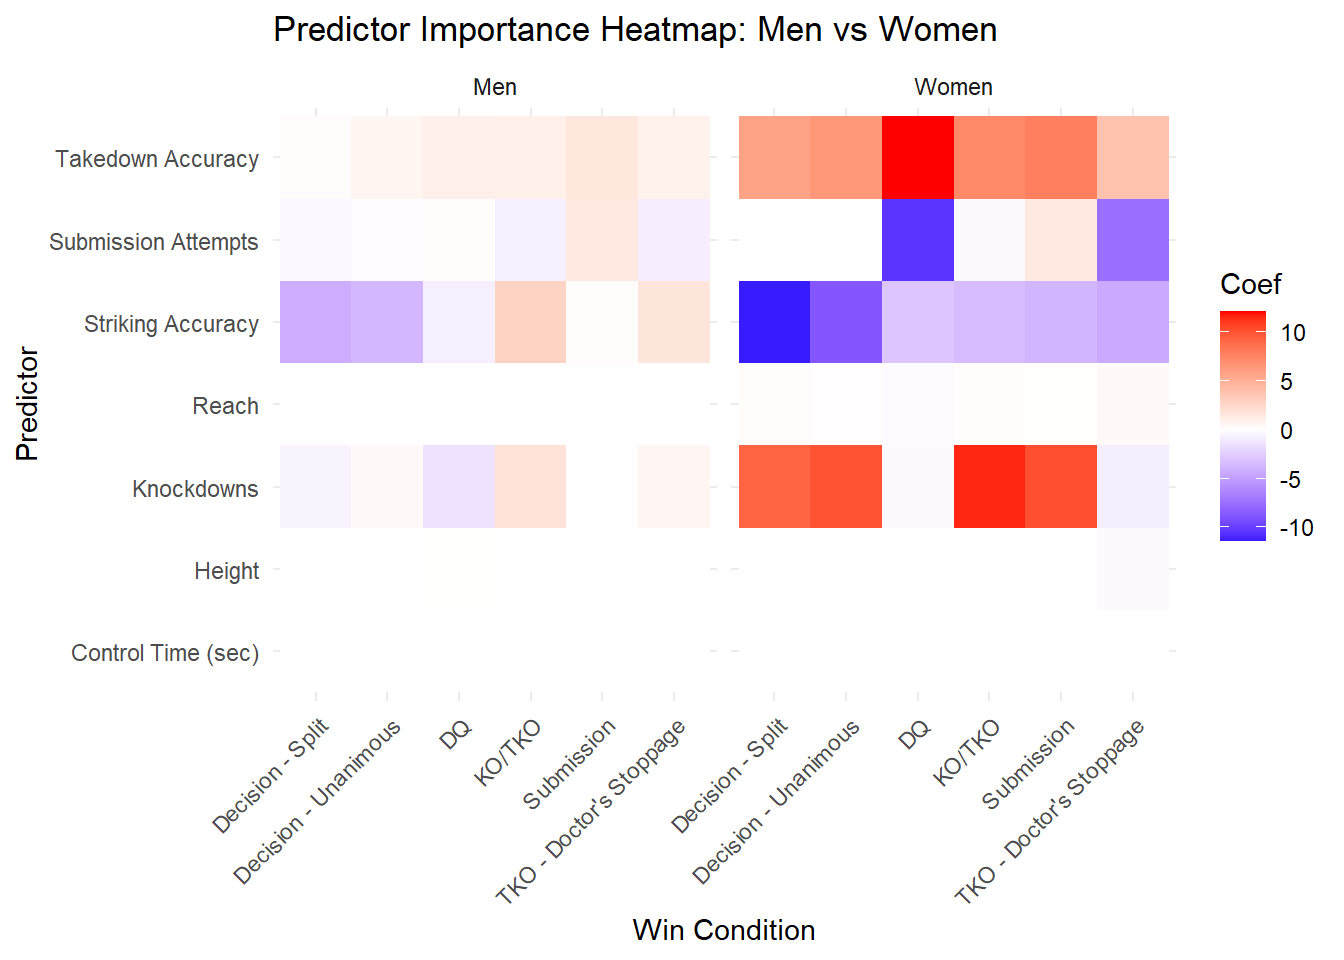The height and width of the screenshot is (960, 1344).
Task: Click the Coef legend color bar
Action: [x=1242, y=426]
